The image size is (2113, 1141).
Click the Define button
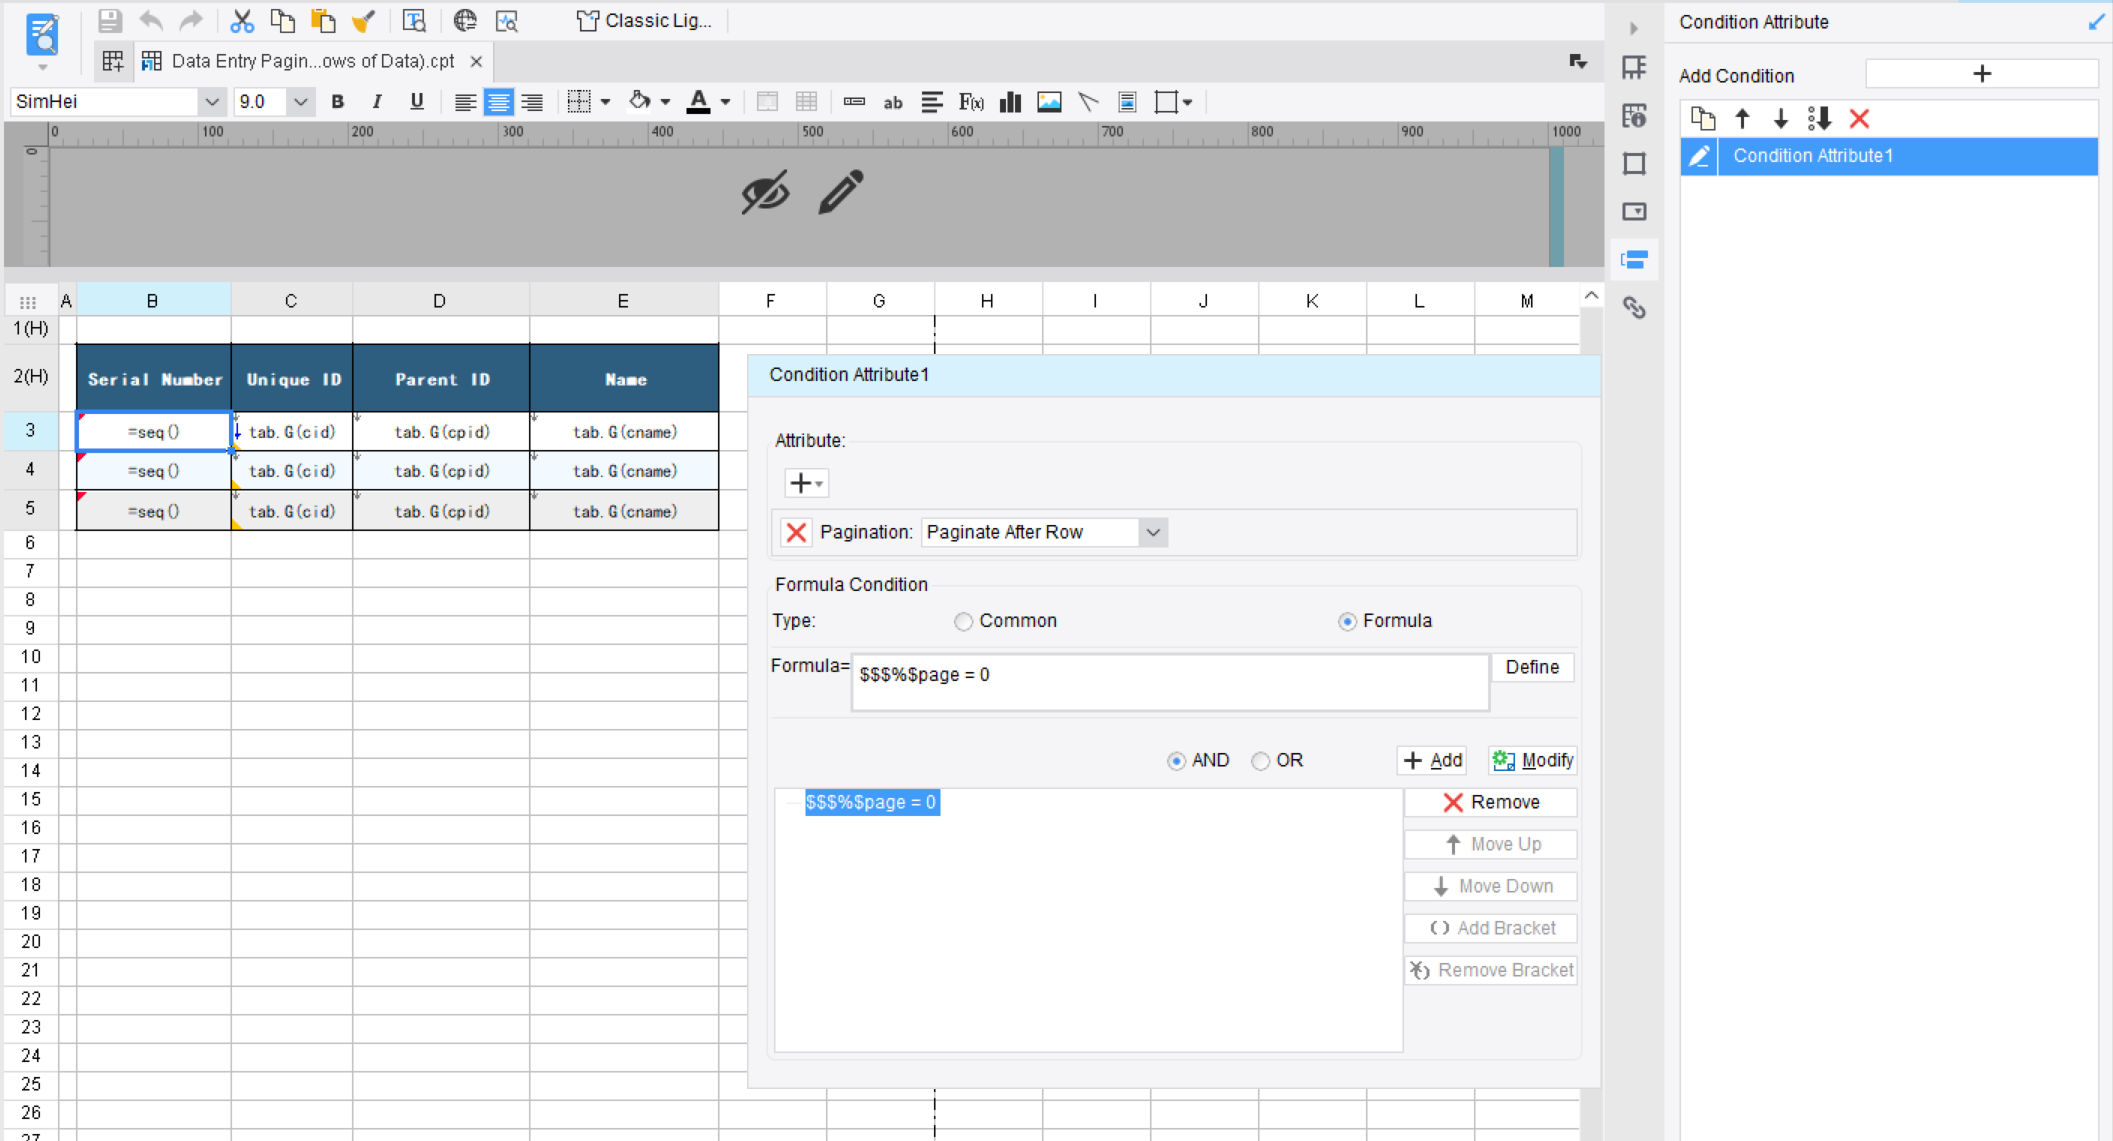pyautogui.click(x=1532, y=667)
